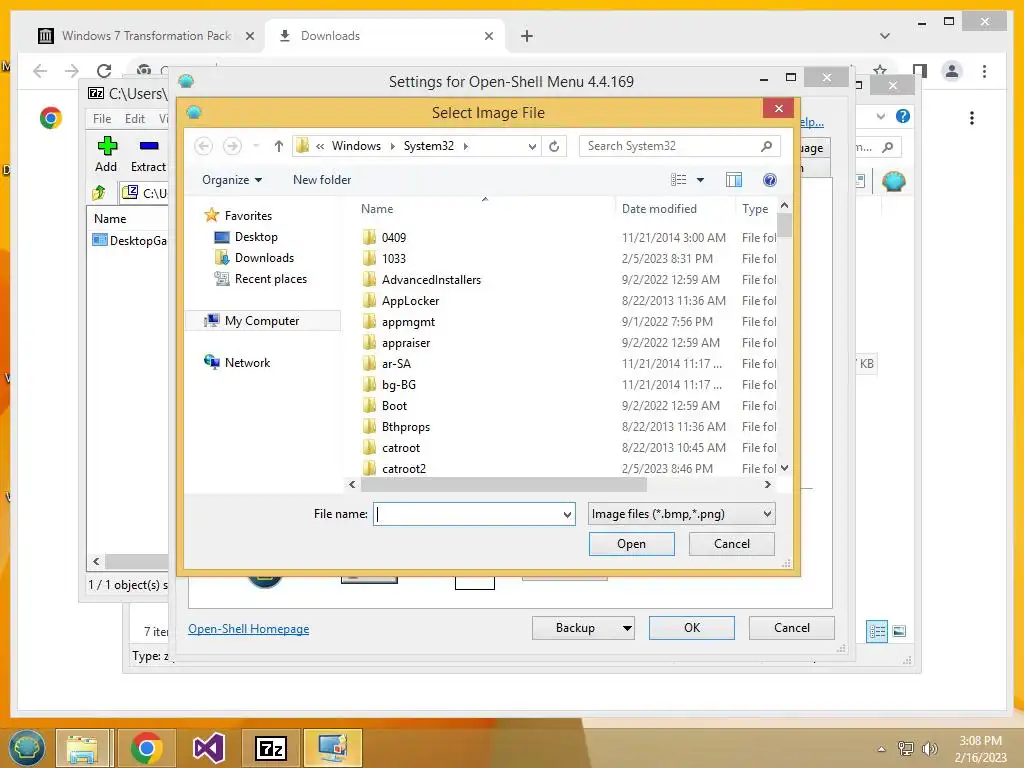Click volume speaker icon in system tray

coord(929,749)
